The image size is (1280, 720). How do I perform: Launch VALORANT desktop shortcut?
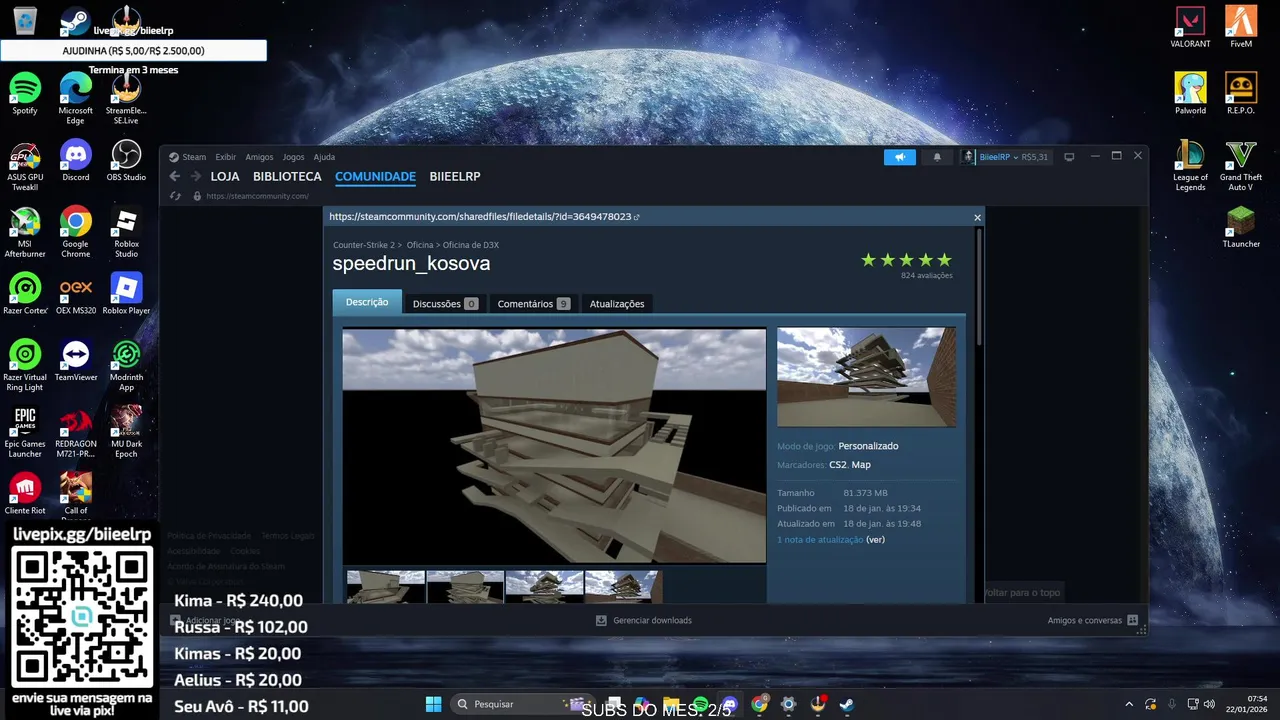point(1190,27)
